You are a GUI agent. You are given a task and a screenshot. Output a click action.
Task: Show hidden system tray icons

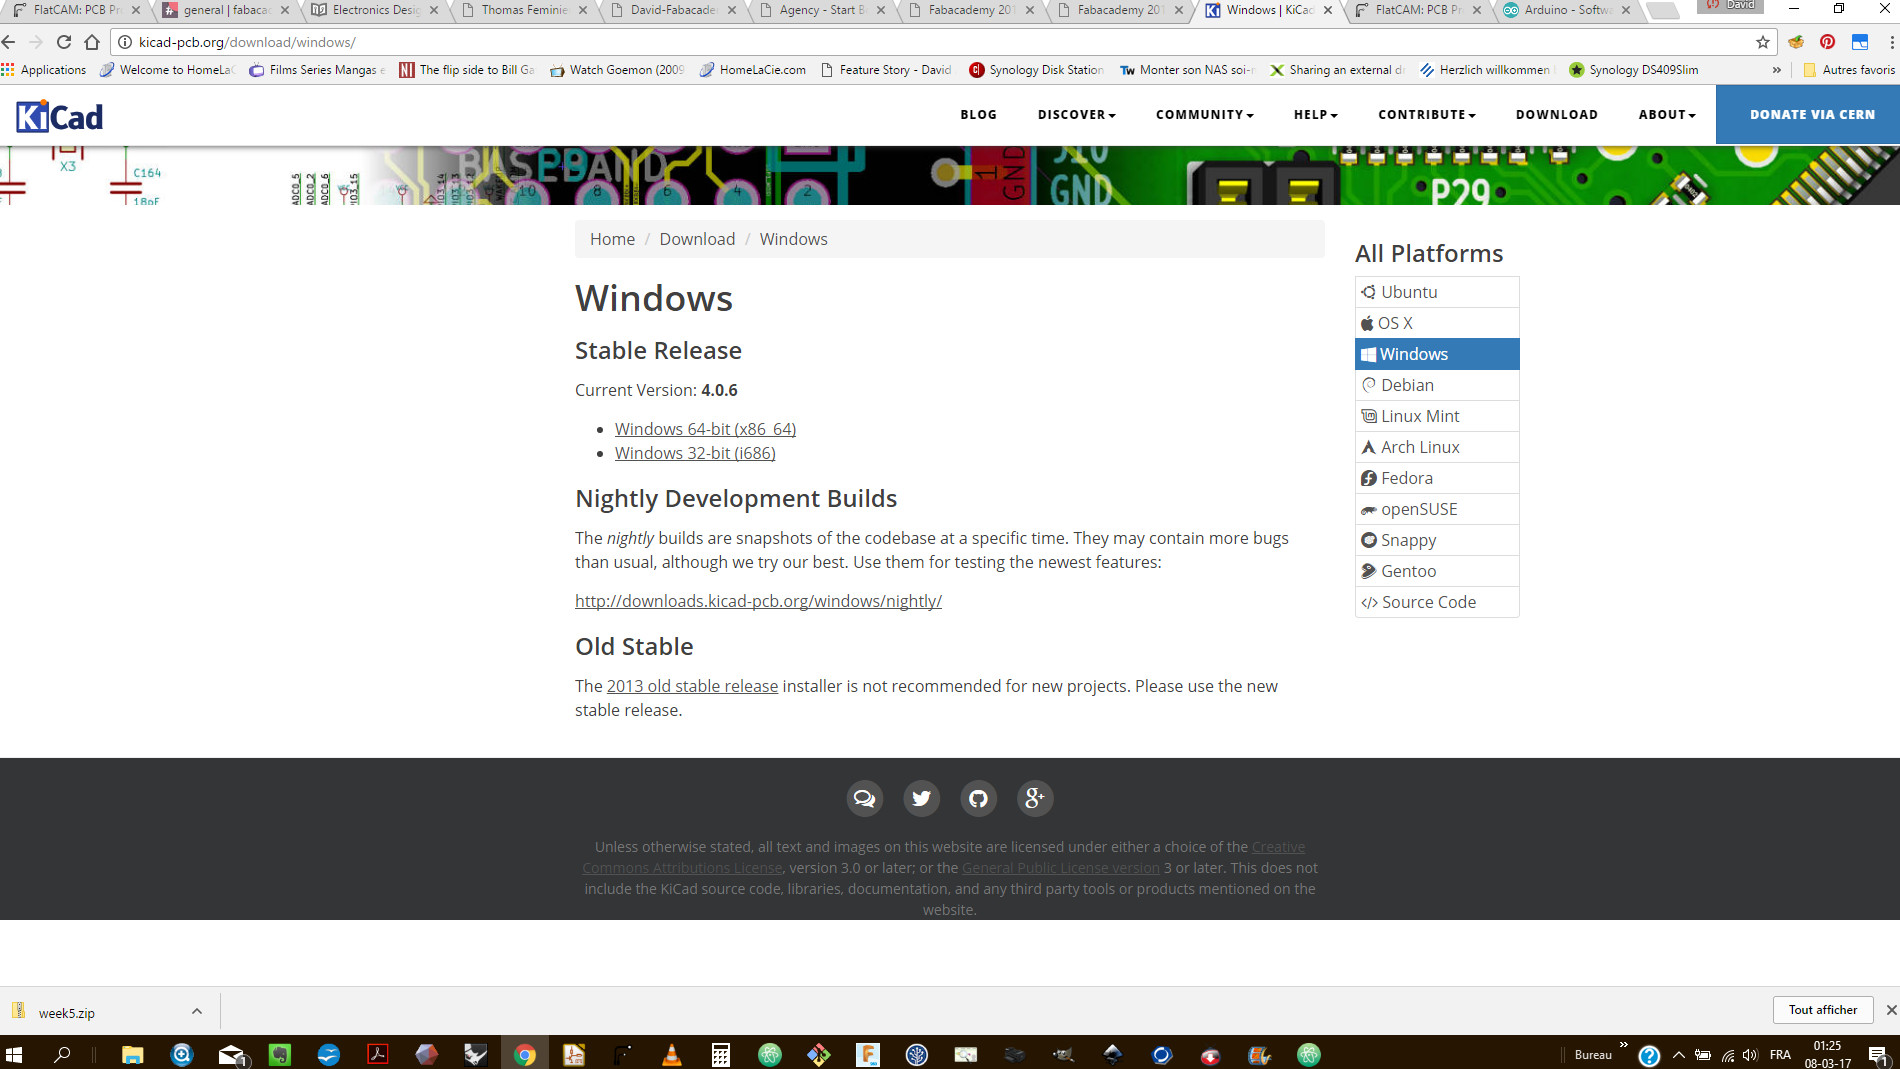1679,1055
